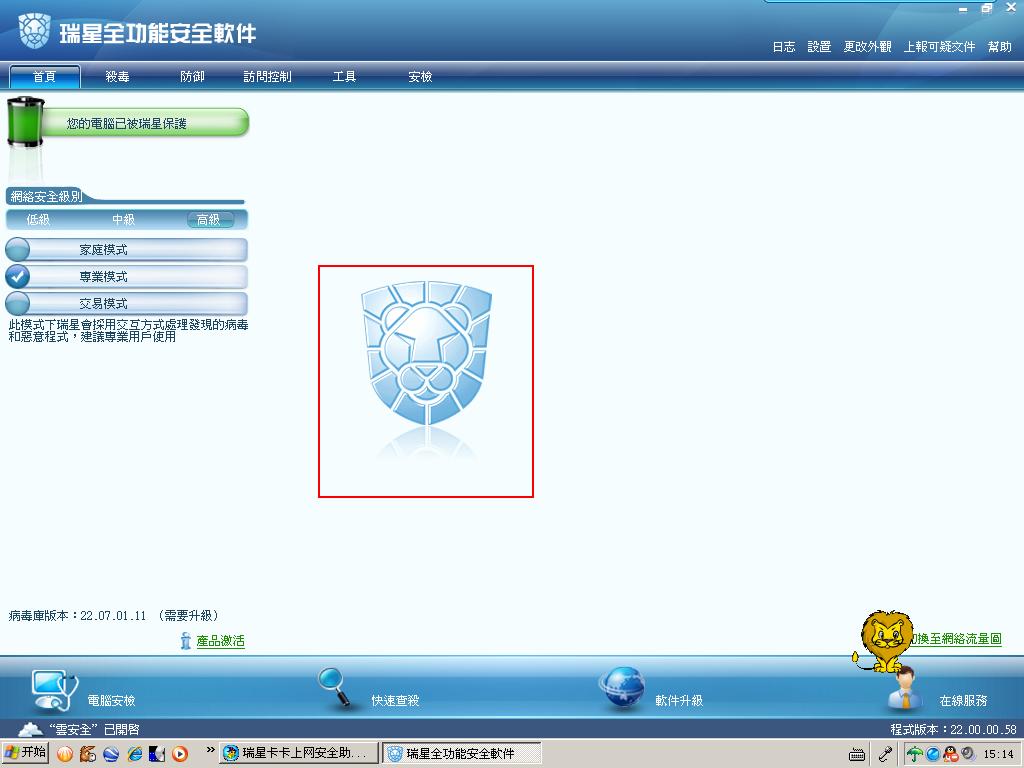Image resolution: width=1024 pixels, height=768 pixels.
Task: Select 家庭模式 home mode
Action: 127,249
